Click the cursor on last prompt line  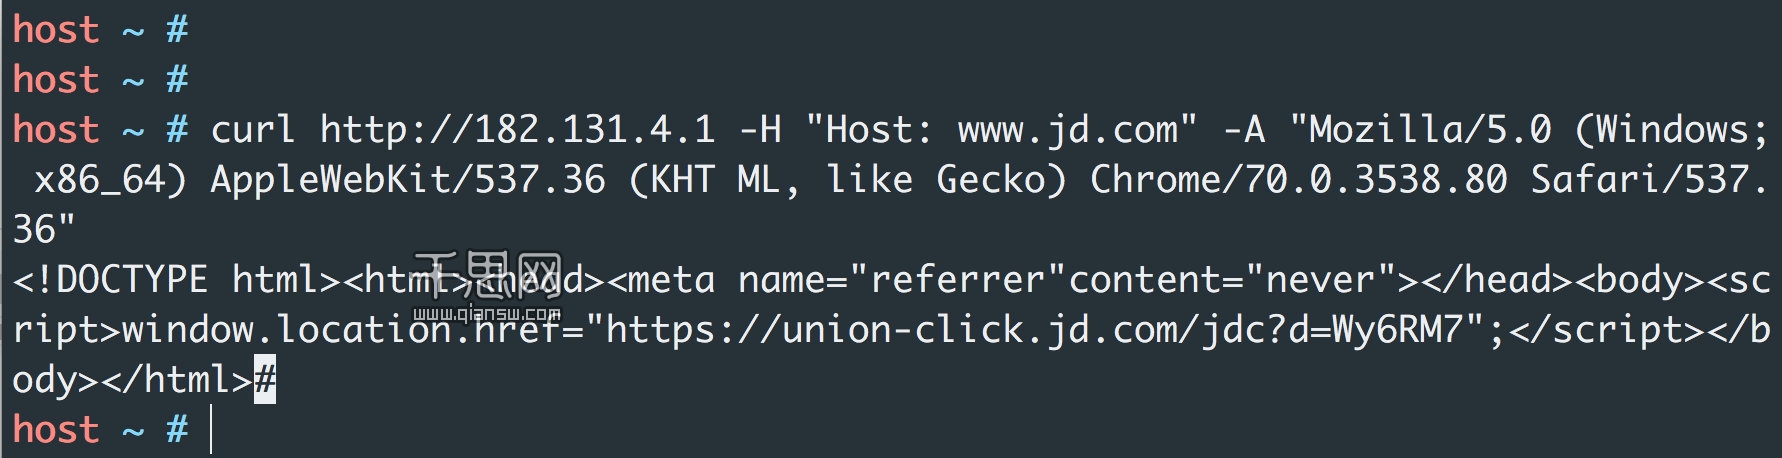pos(211,430)
